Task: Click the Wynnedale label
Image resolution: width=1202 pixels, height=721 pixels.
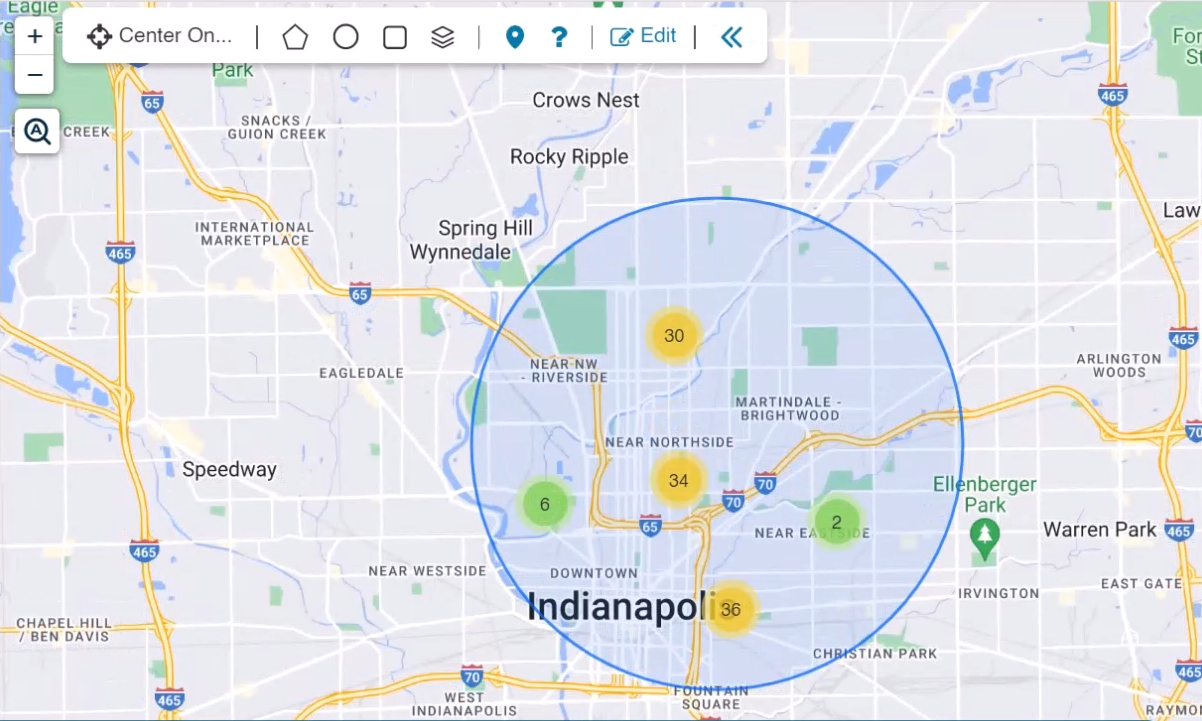Action: 460,252
